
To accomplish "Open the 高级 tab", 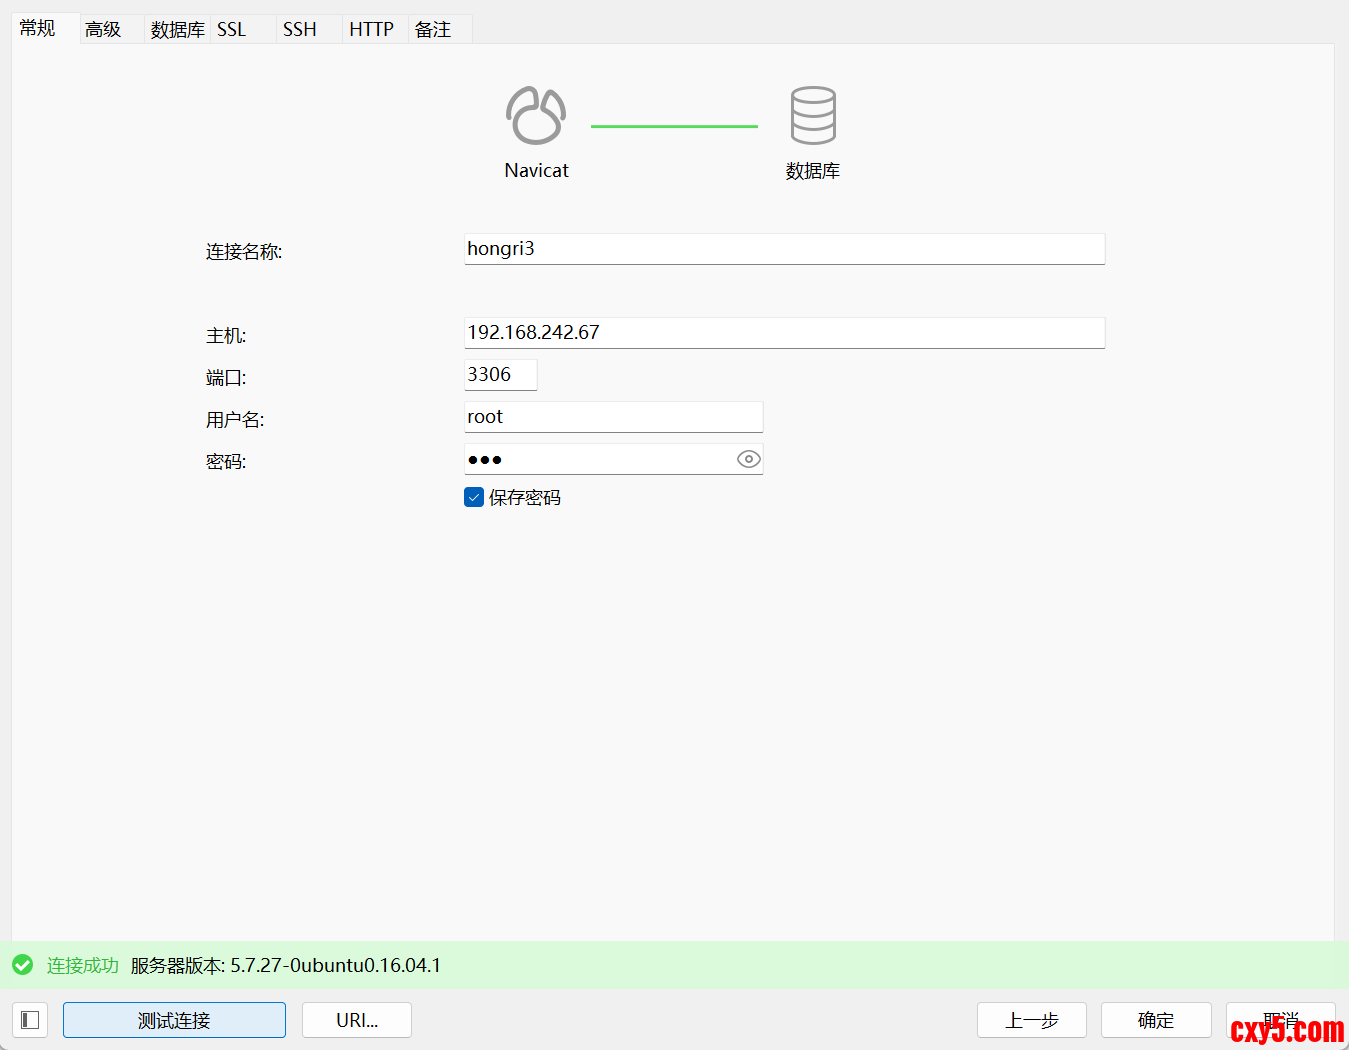I will 103,30.
